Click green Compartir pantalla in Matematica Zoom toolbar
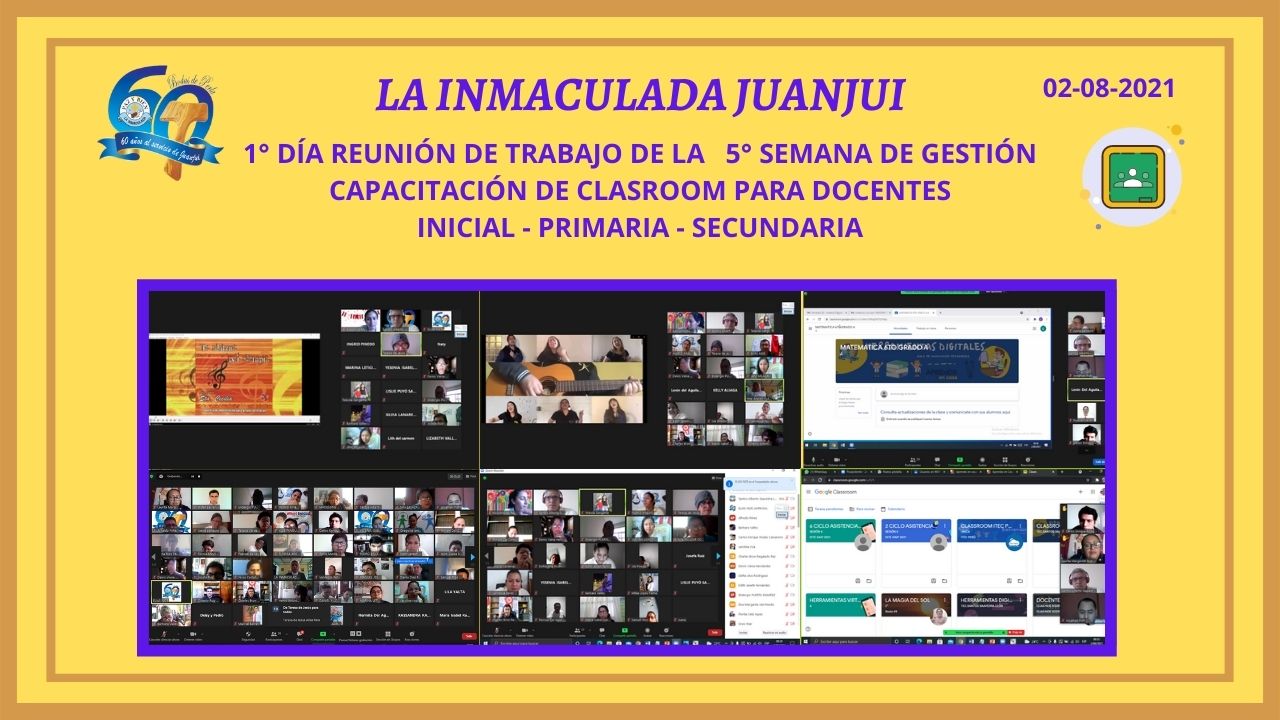 pyautogui.click(x=960, y=460)
